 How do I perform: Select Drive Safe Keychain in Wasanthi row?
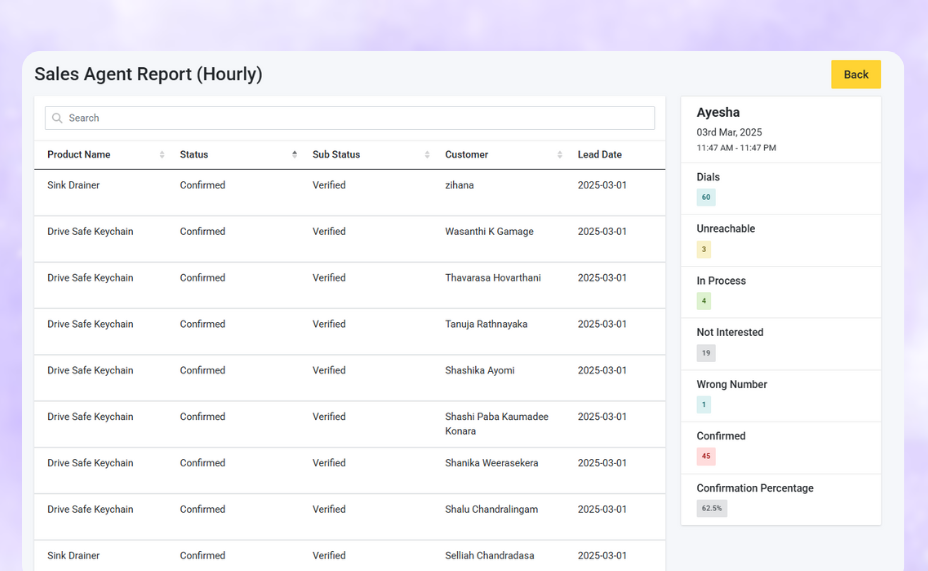[x=90, y=231]
